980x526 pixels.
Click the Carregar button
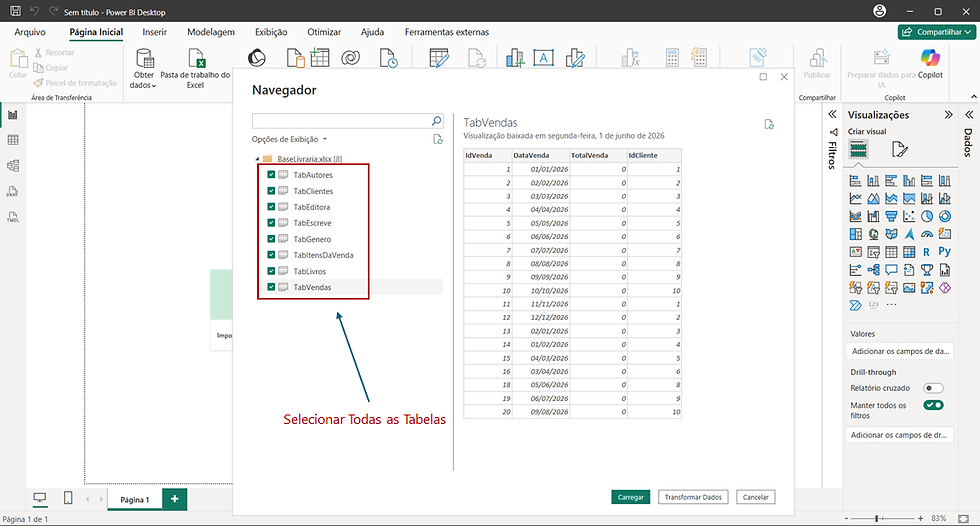pyautogui.click(x=631, y=497)
